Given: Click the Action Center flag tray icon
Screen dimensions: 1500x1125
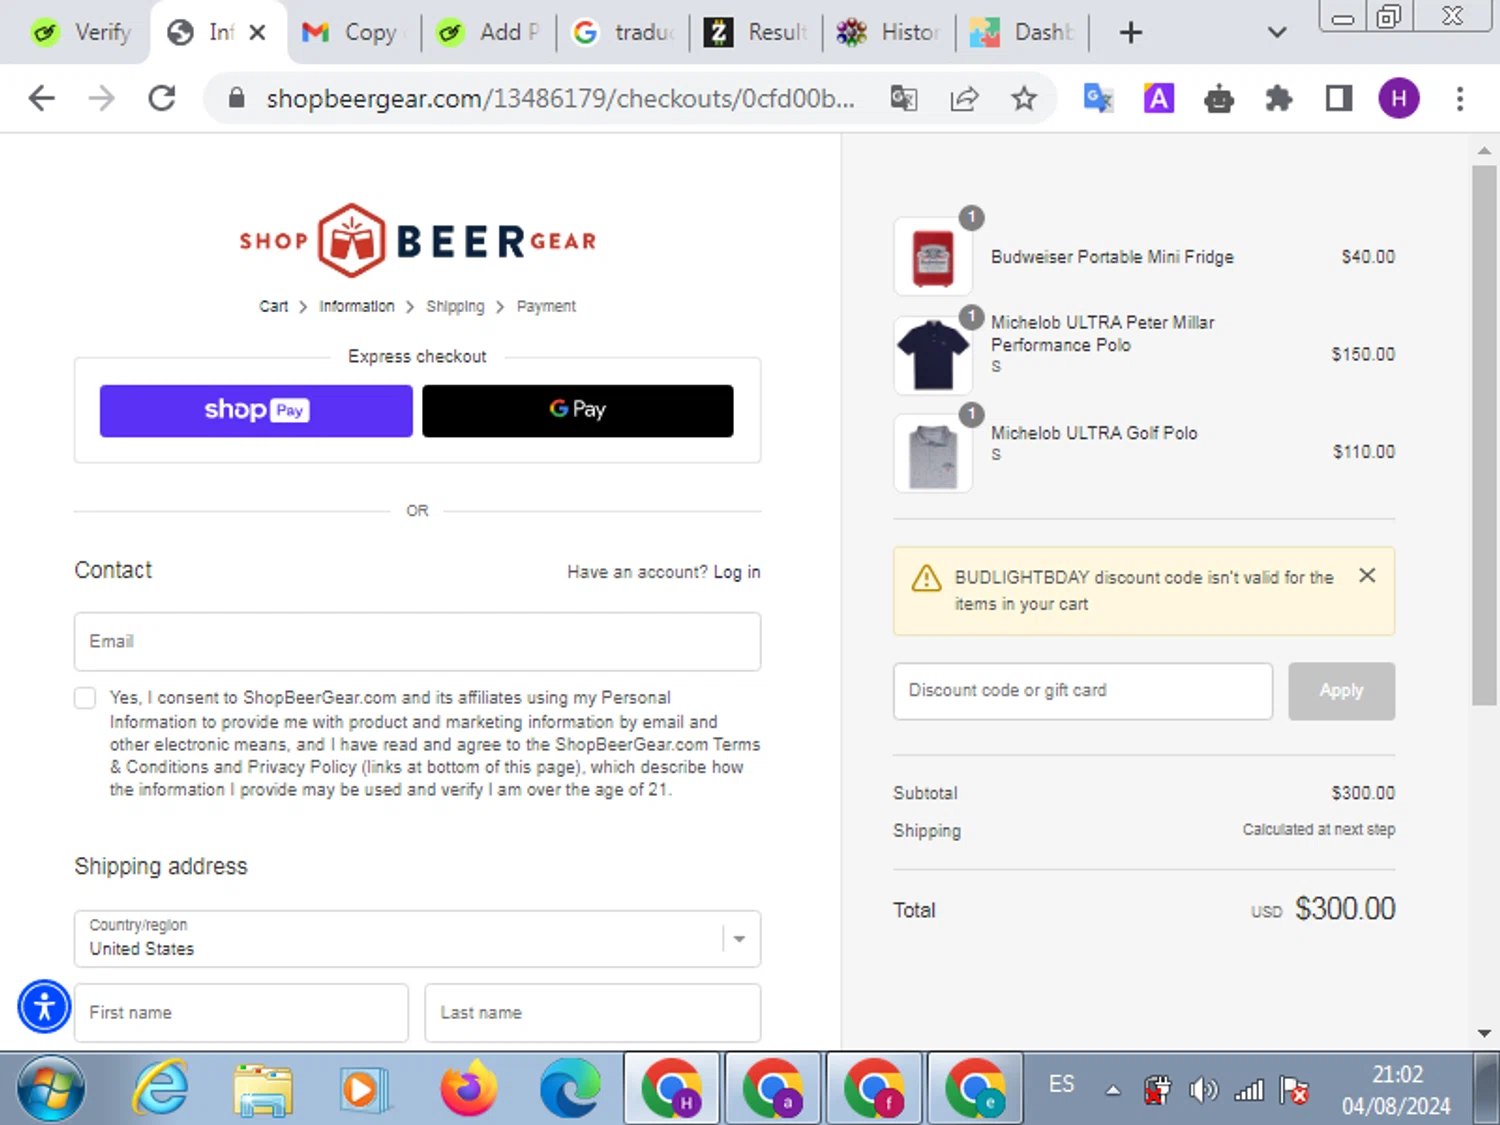Looking at the screenshot, I should click(x=1294, y=1089).
